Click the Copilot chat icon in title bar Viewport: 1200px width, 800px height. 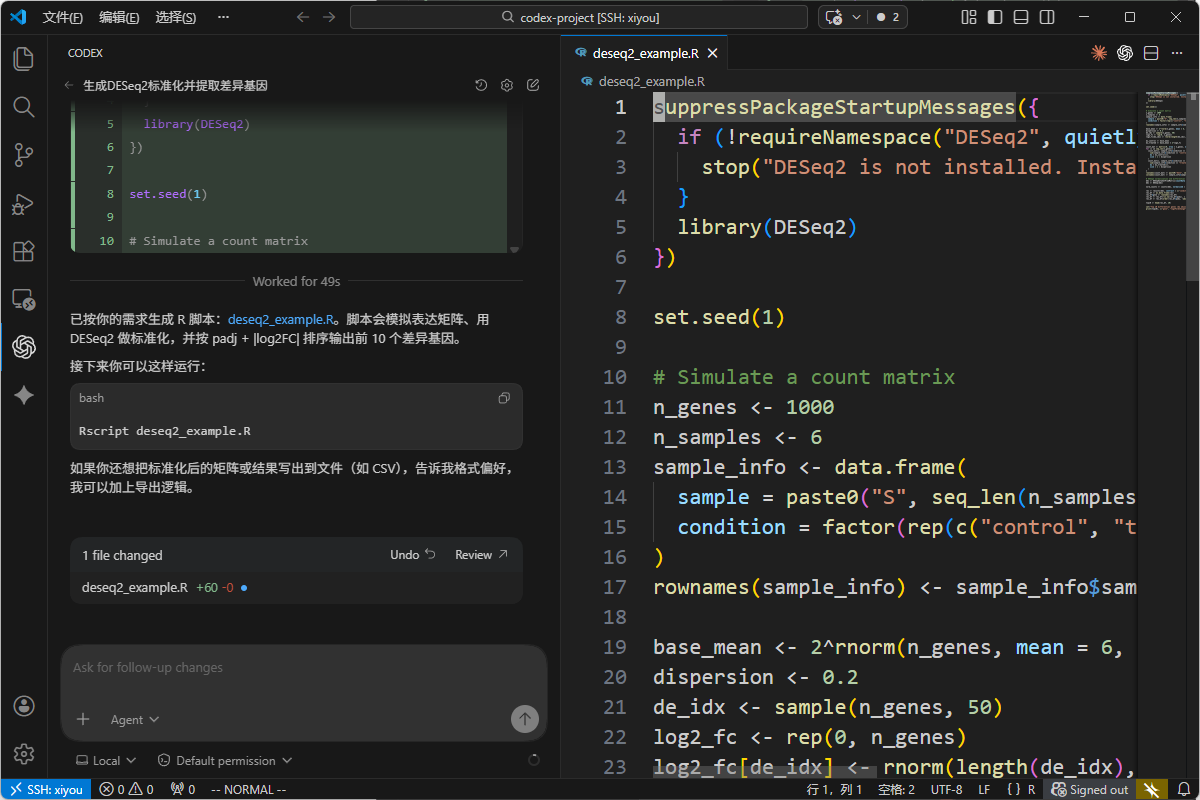[x=833, y=17]
